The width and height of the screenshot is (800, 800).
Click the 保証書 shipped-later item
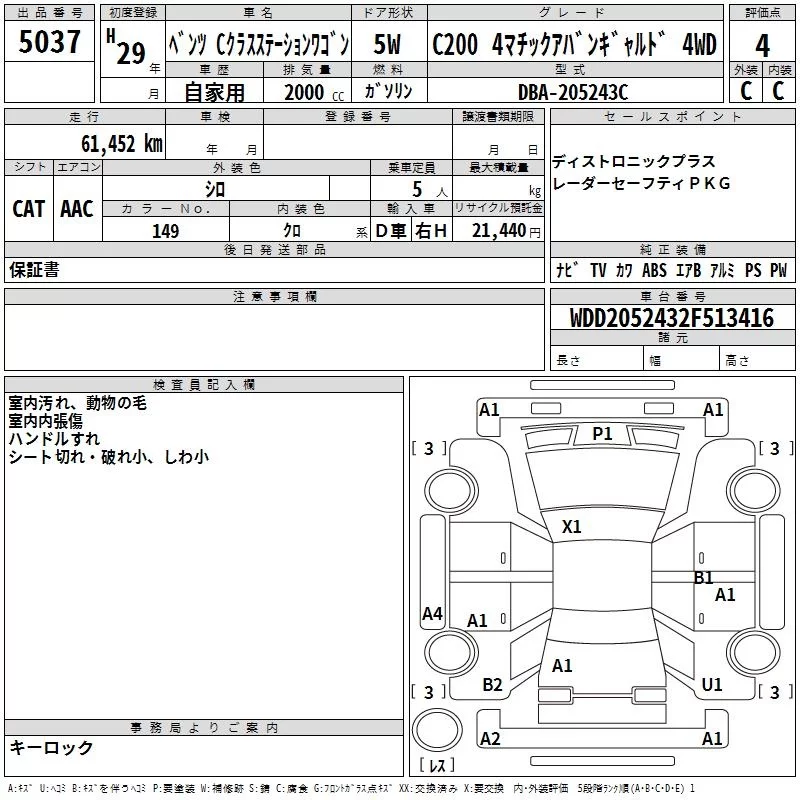tap(34, 269)
